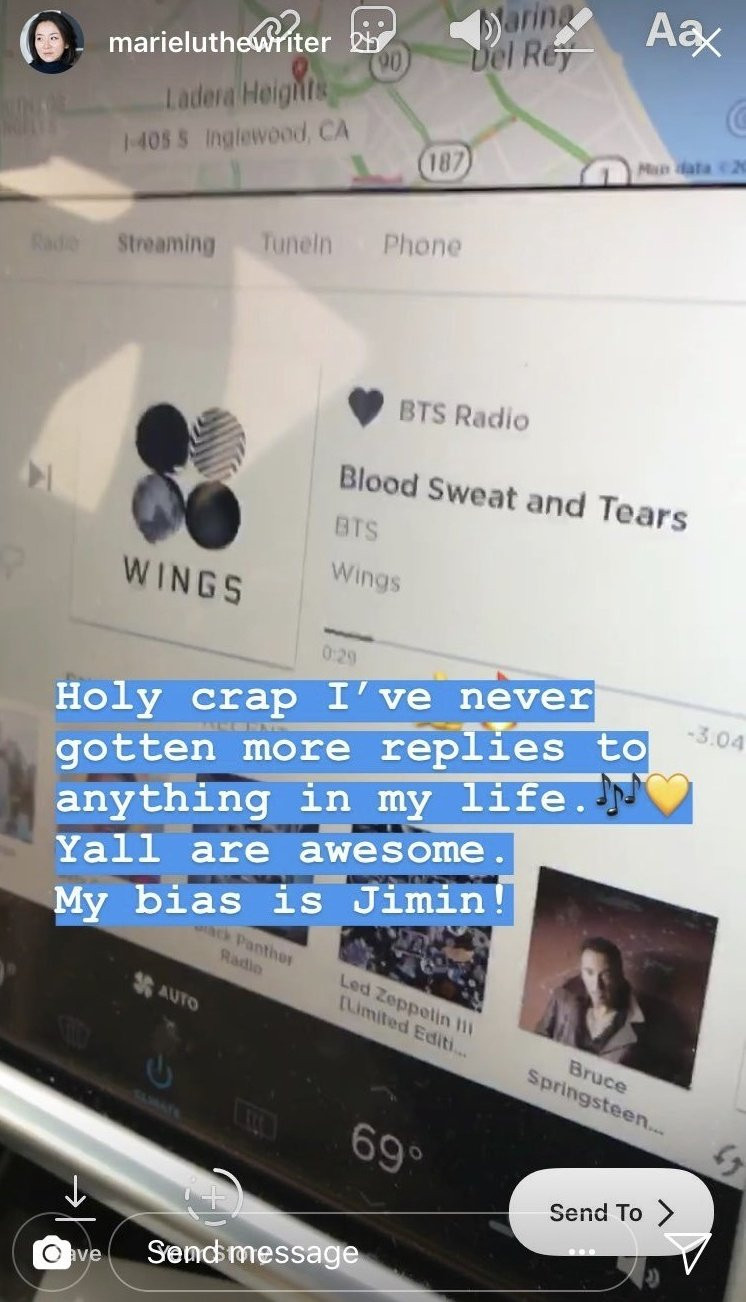This screenshot has height=1302, width=746.
Task: Toggle the heart on BTS Radio
Action: coord(365,407)
